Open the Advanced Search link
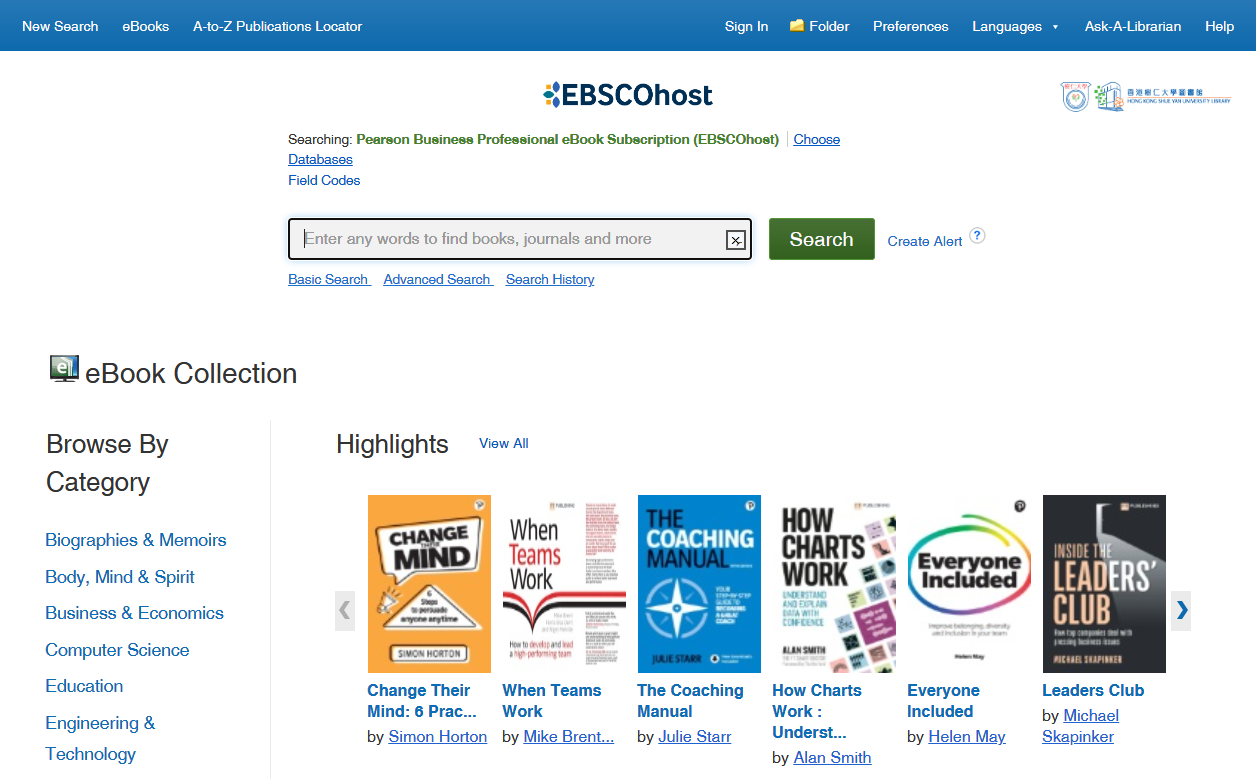1256x779 pixels. coord(437,279)
